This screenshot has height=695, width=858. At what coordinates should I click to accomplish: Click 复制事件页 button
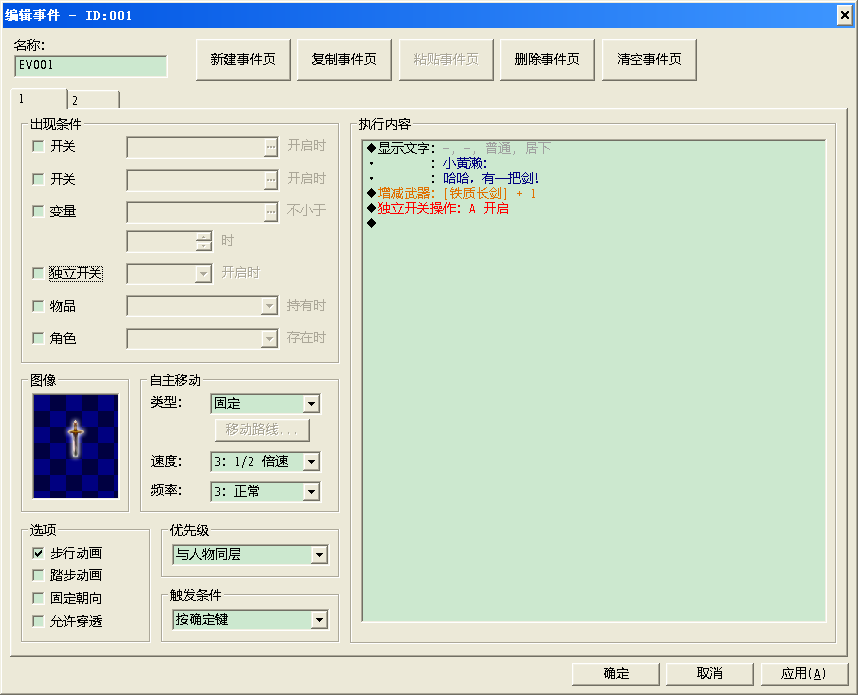(344, 60)
